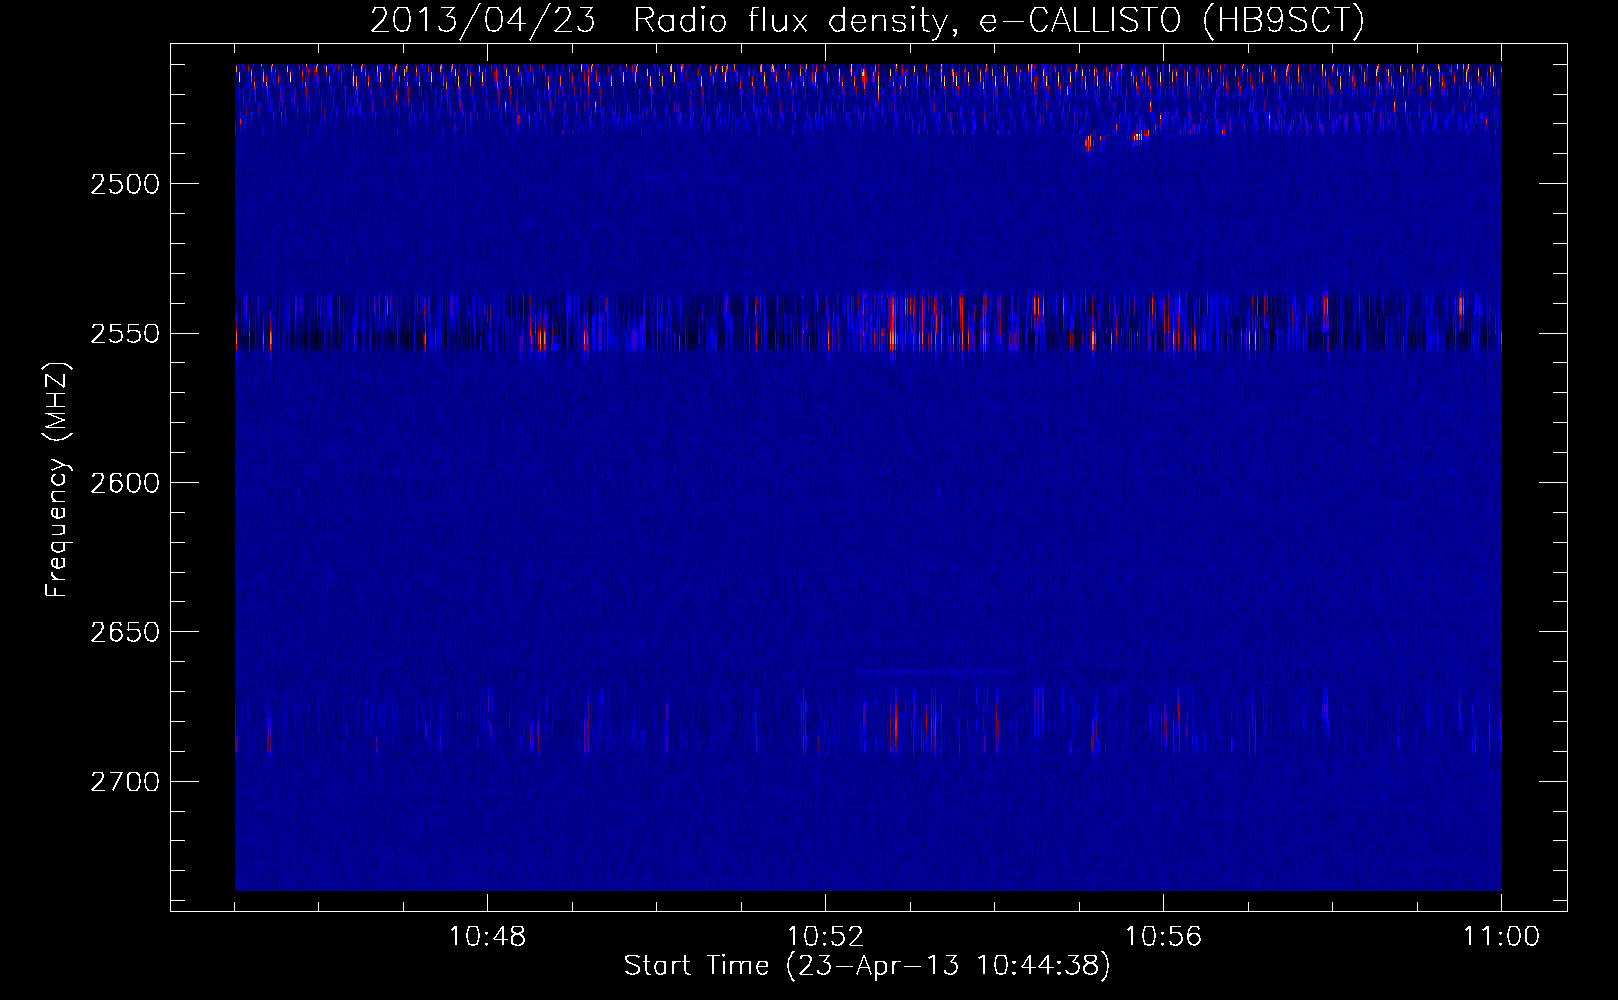
Task: Select the 2500 frequency axis label
Action: tap(124, 184)
